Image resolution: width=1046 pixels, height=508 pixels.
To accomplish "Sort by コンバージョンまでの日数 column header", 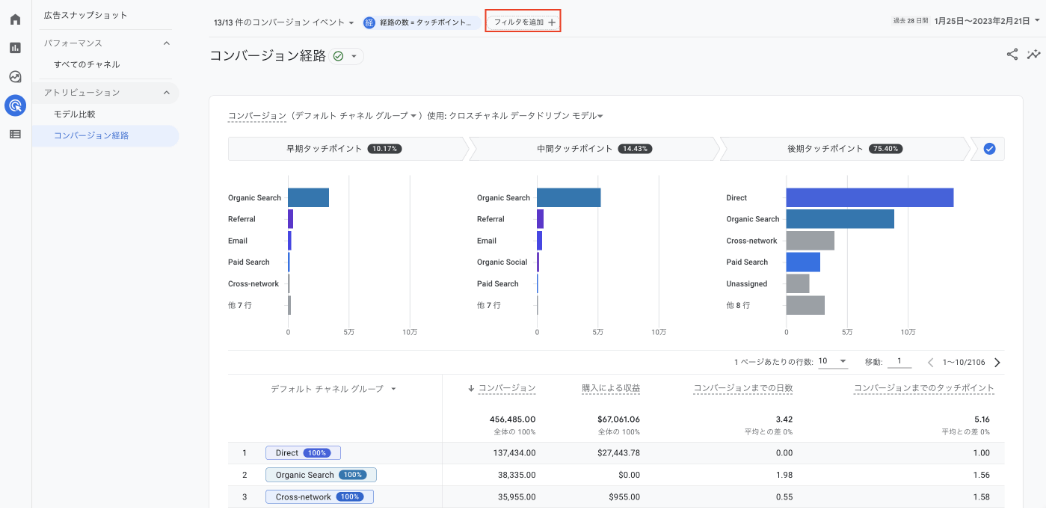I will 743,388.
